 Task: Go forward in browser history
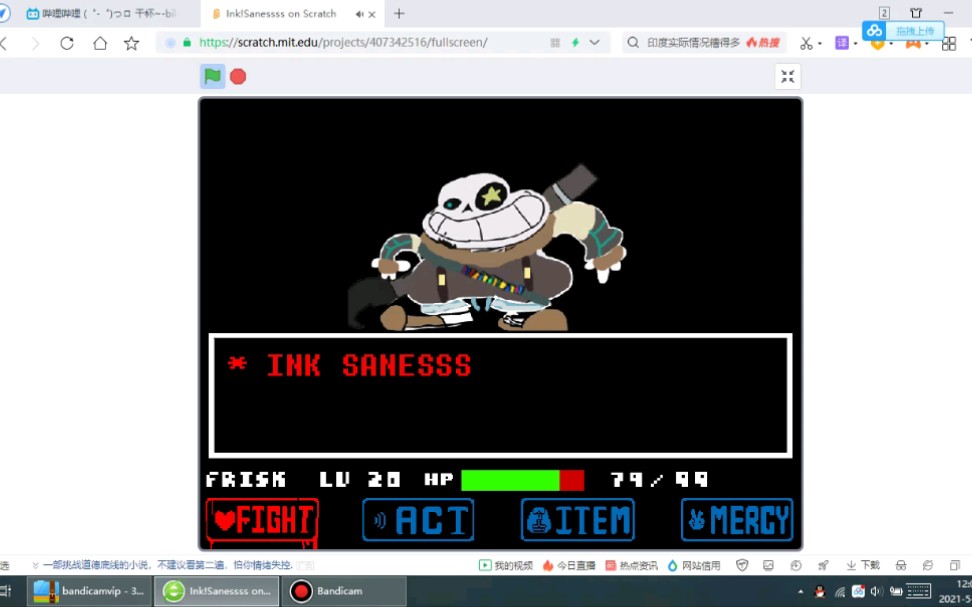coord(35,43)
